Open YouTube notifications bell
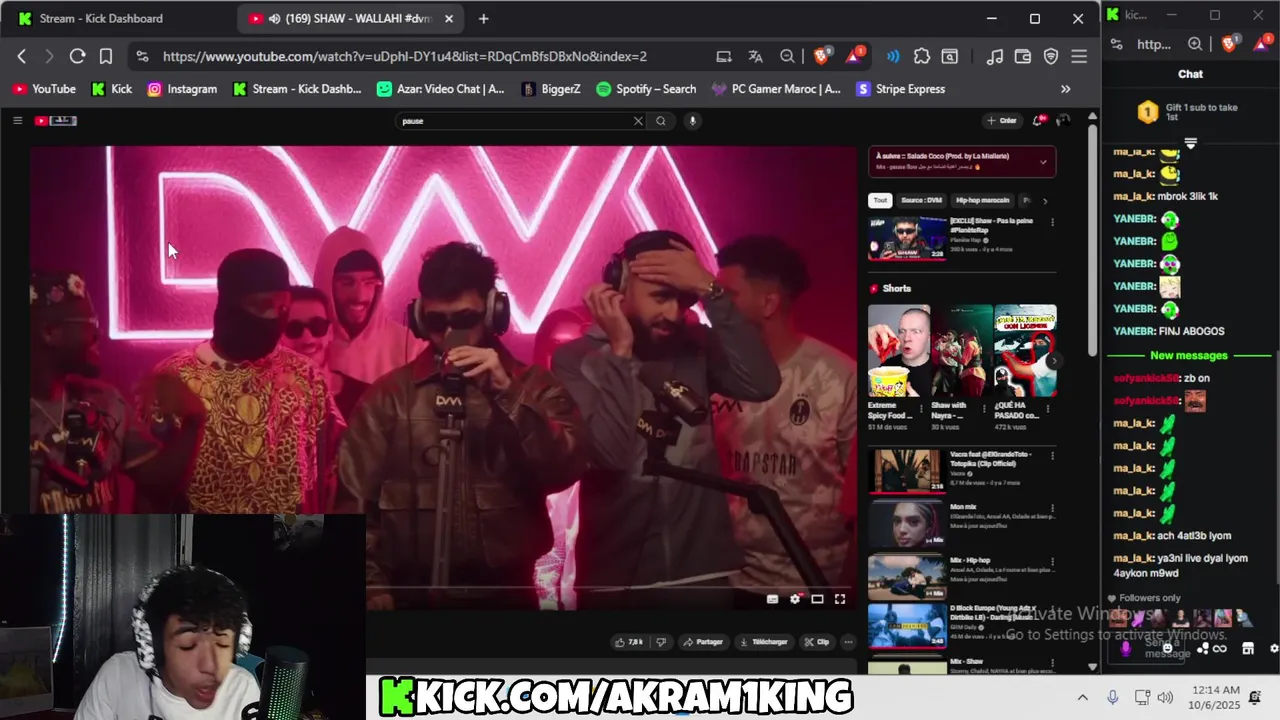 (1038, 120)
